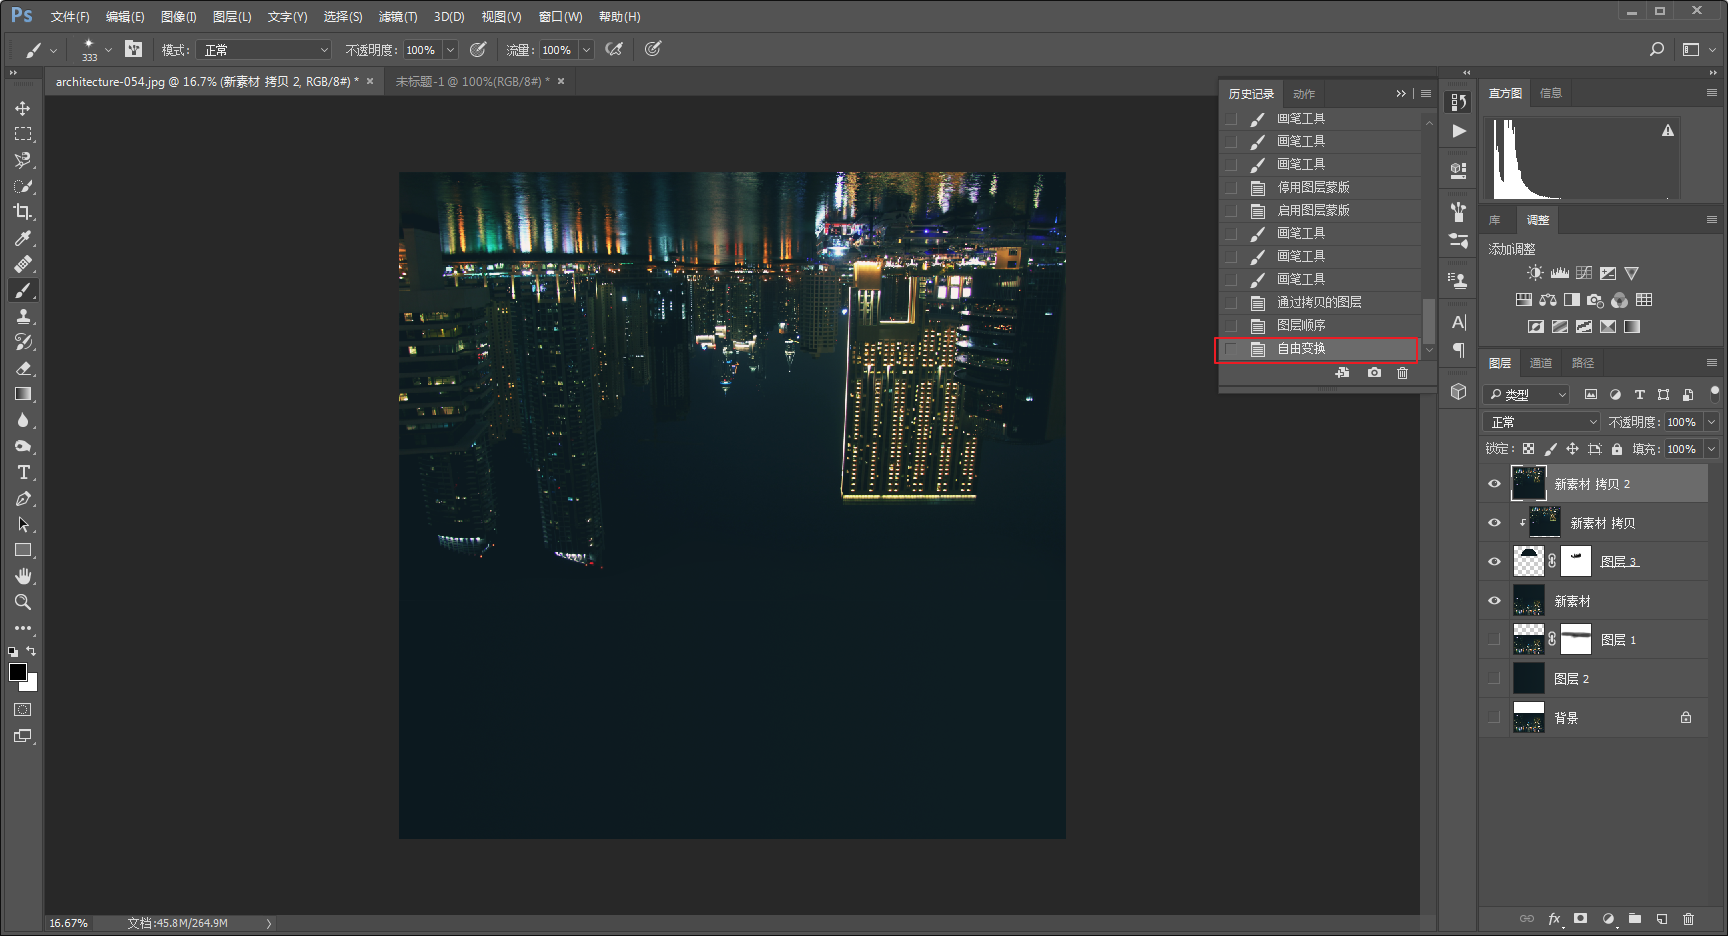Select the Crop tool
Image resolution: width=1728 pixels, height=936 pixels.
tap(23, 212)
